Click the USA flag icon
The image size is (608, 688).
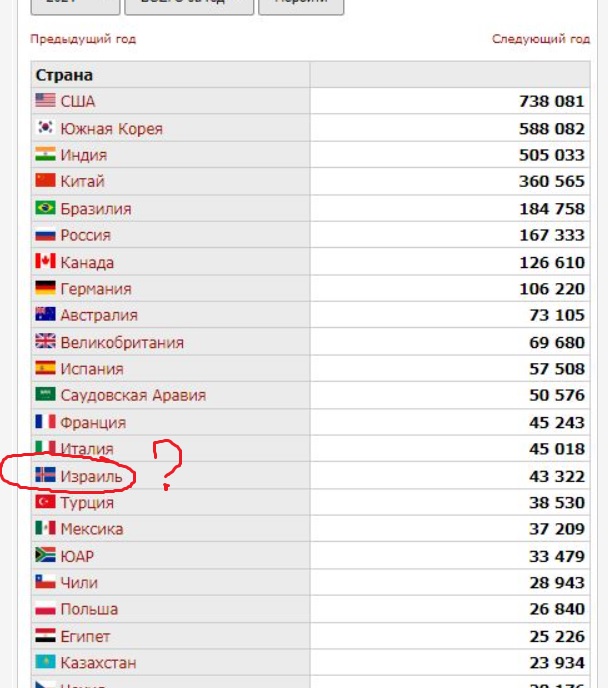[x=45, y=100]
